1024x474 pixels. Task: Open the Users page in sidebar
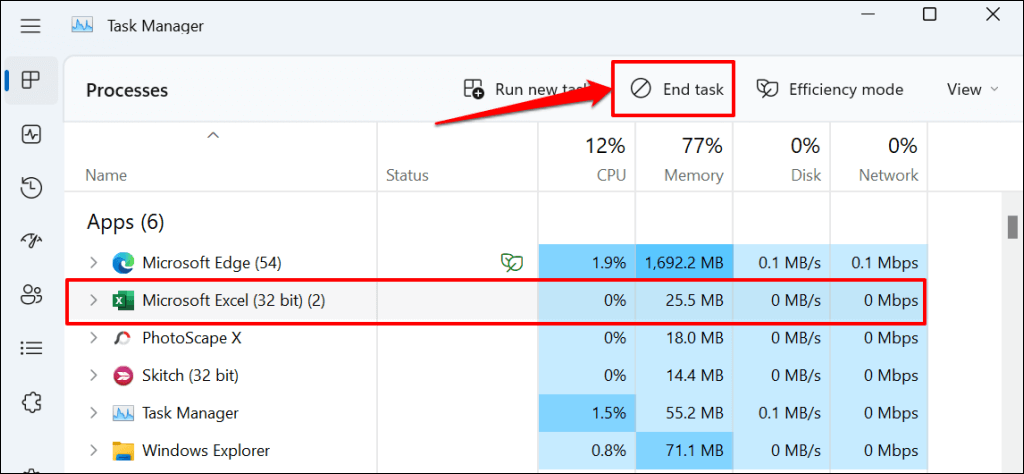click(31, 295)
